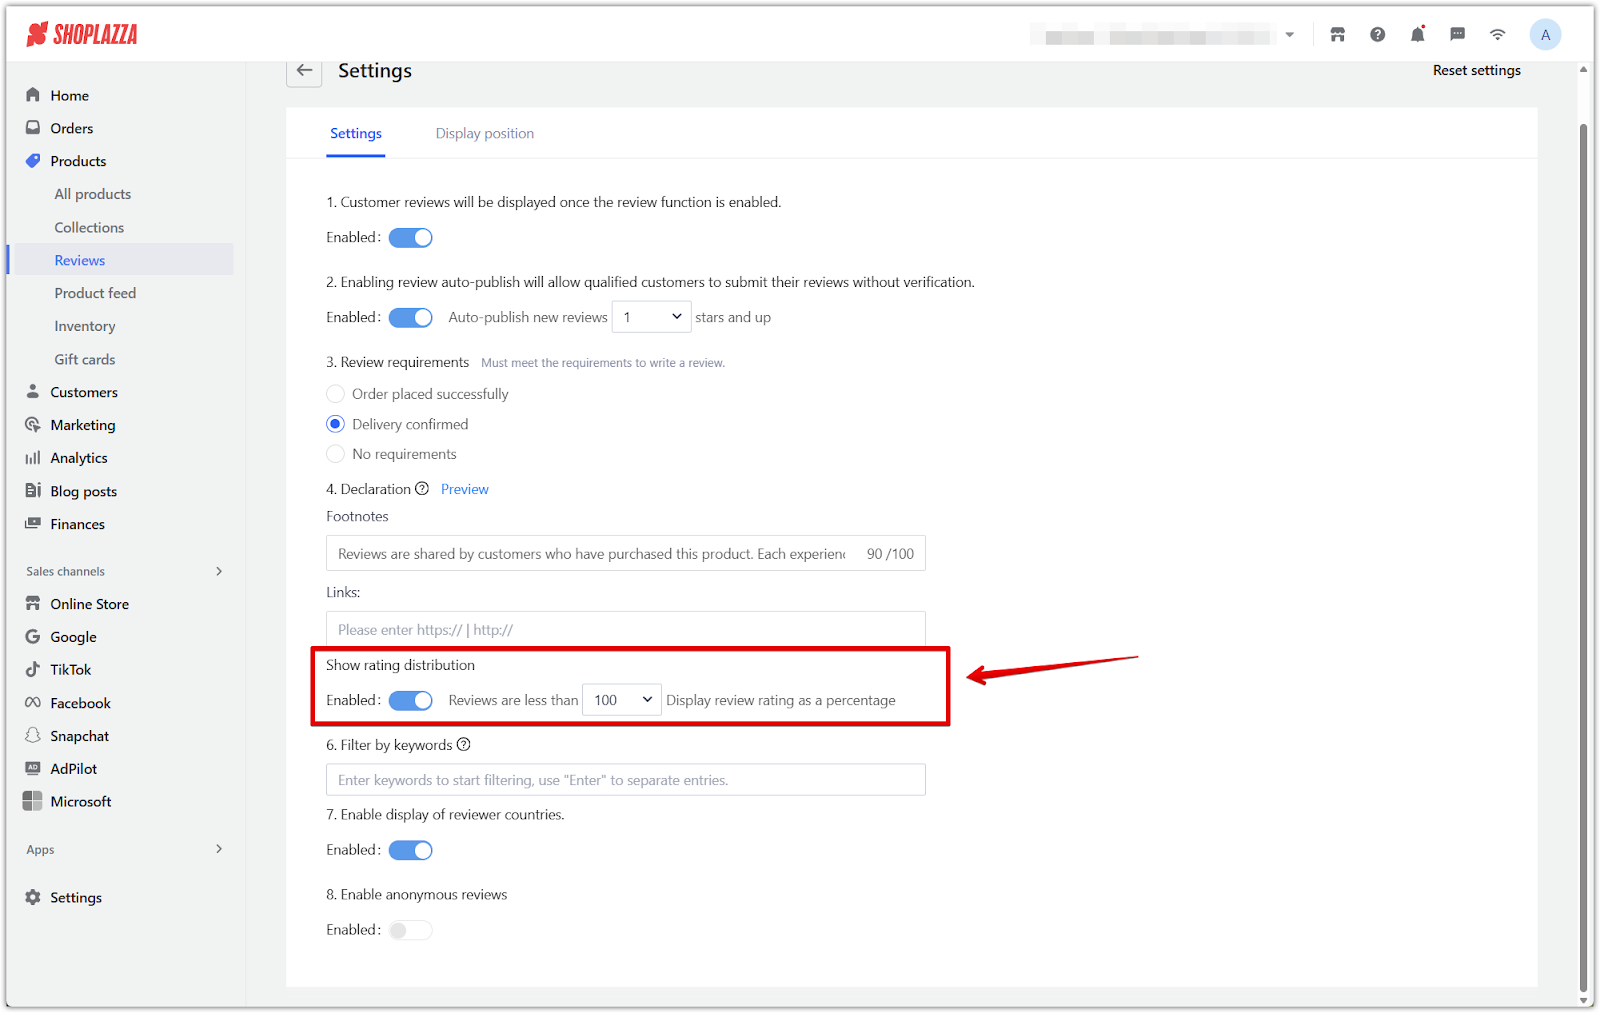Click the Orders inbox icon
The width and height of the screenshot is (1600, 1013).
(33, 128)
